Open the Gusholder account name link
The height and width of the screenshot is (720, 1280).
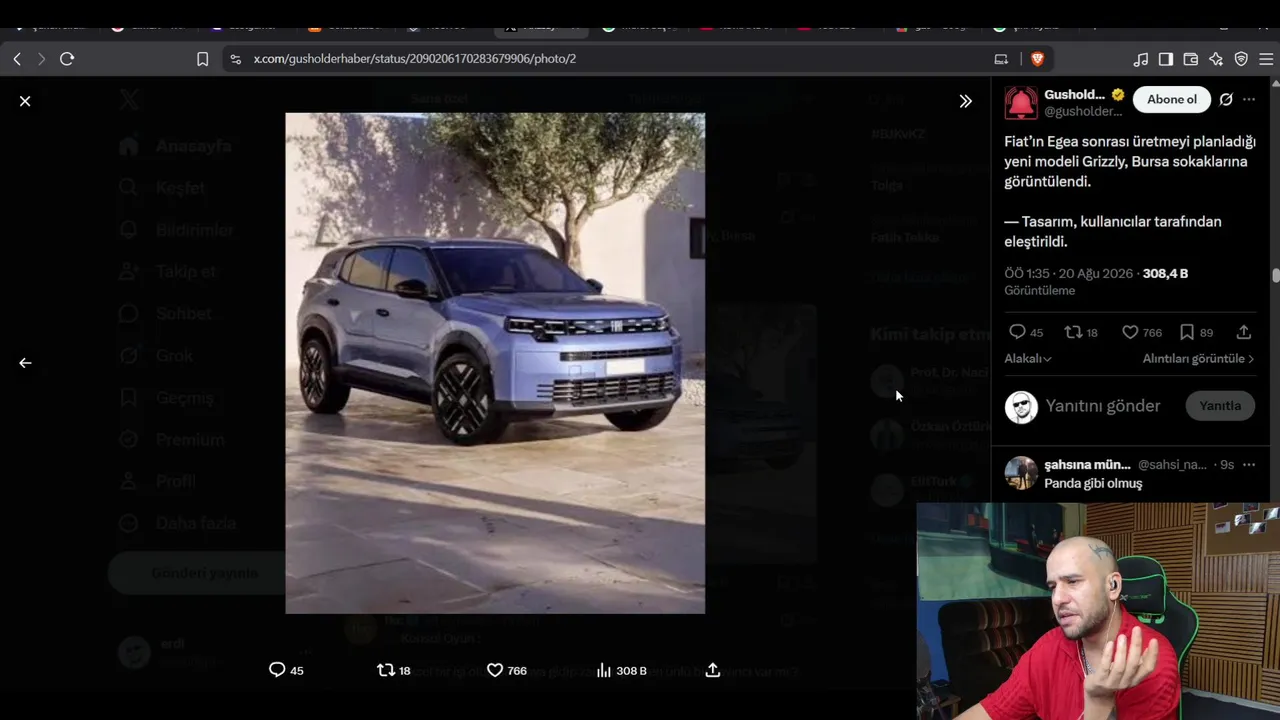point(1075,95)
